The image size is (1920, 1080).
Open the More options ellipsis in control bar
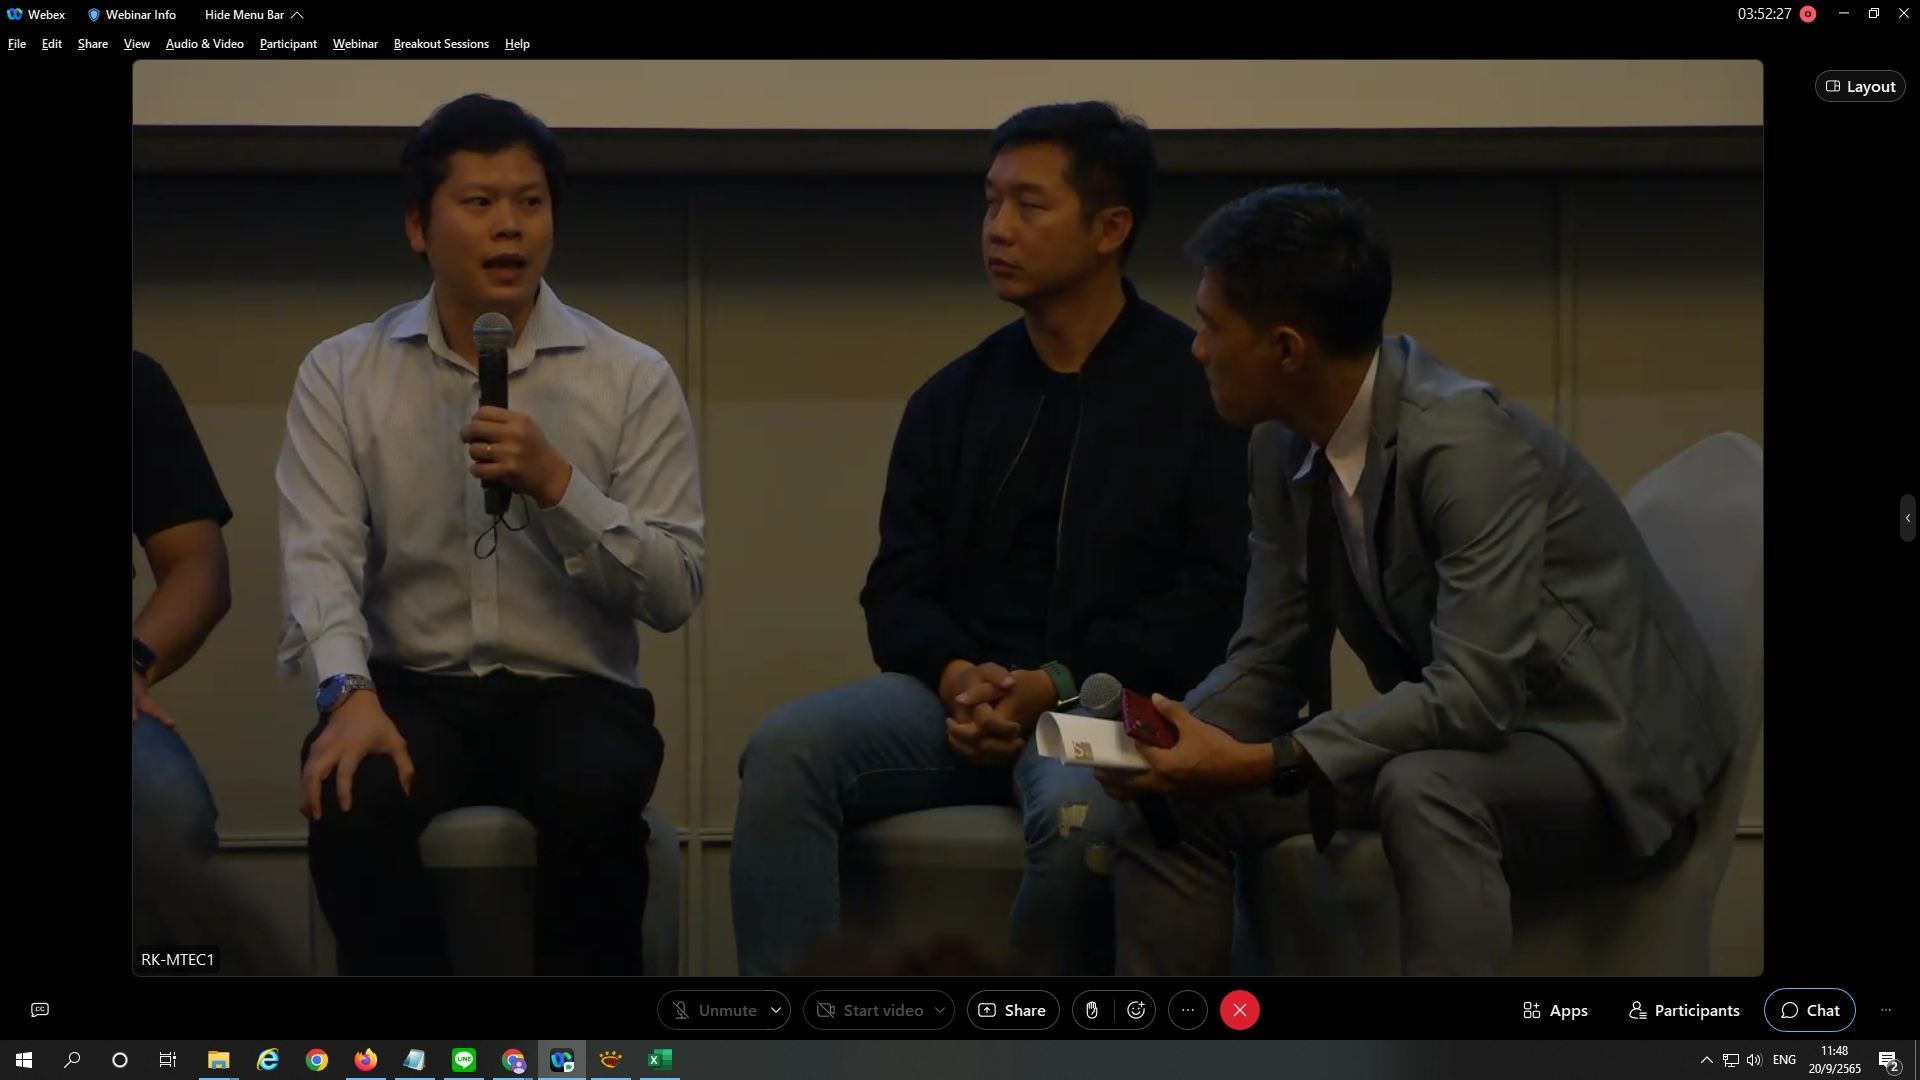pyautogui.click(x=1188, y=1010)
